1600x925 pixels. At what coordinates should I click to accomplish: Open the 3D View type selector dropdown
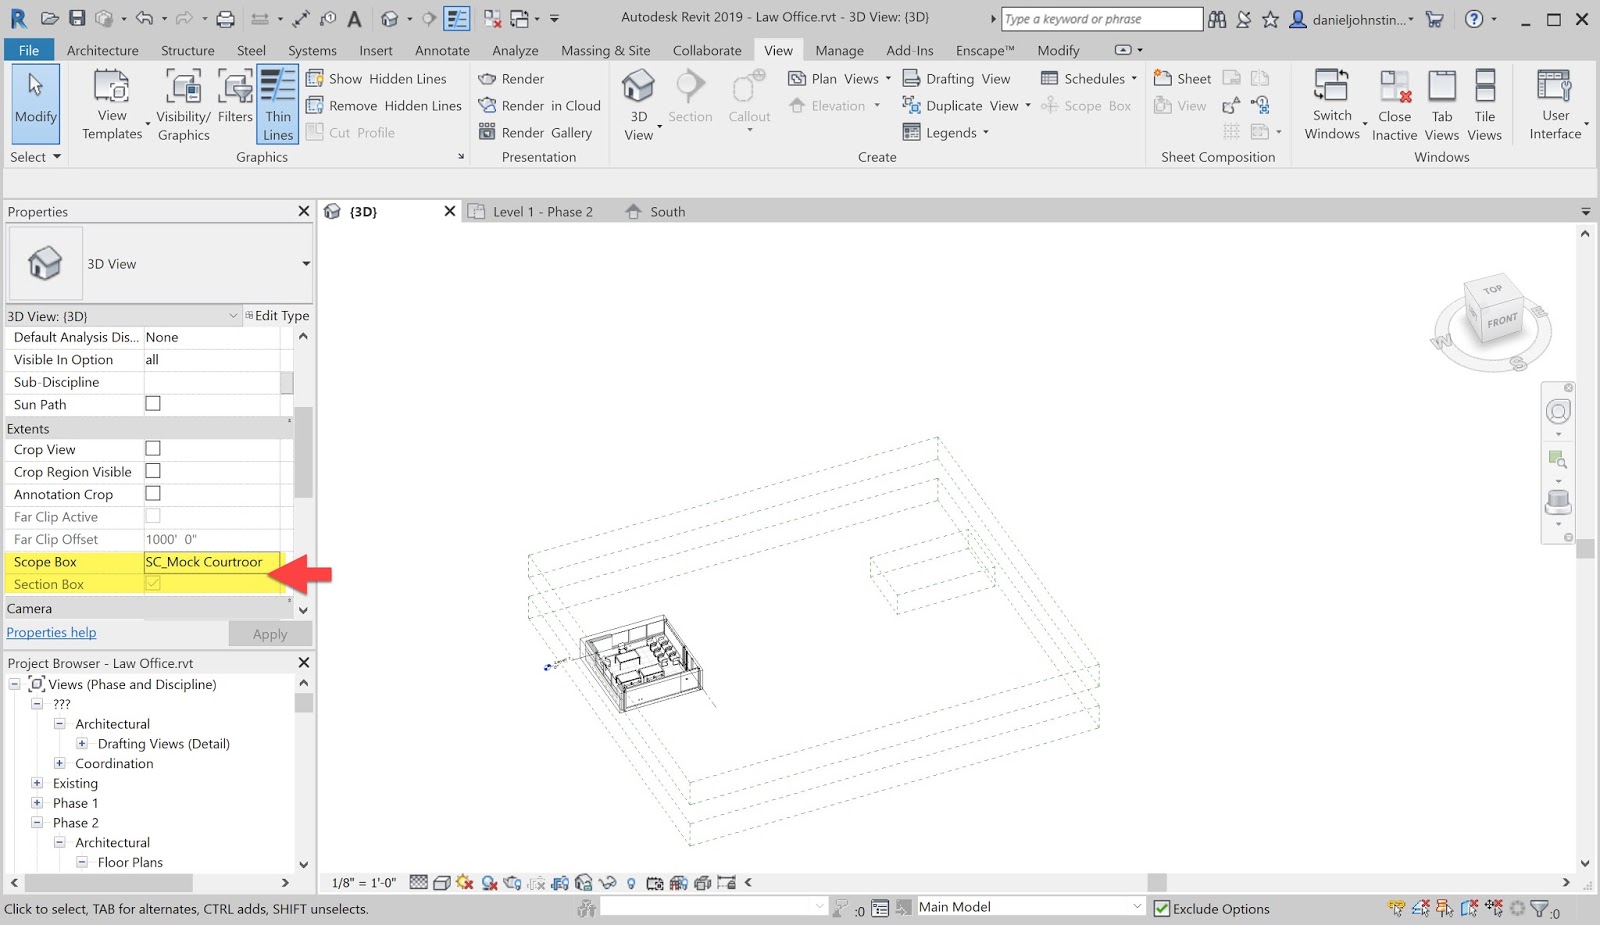[305, 264]
